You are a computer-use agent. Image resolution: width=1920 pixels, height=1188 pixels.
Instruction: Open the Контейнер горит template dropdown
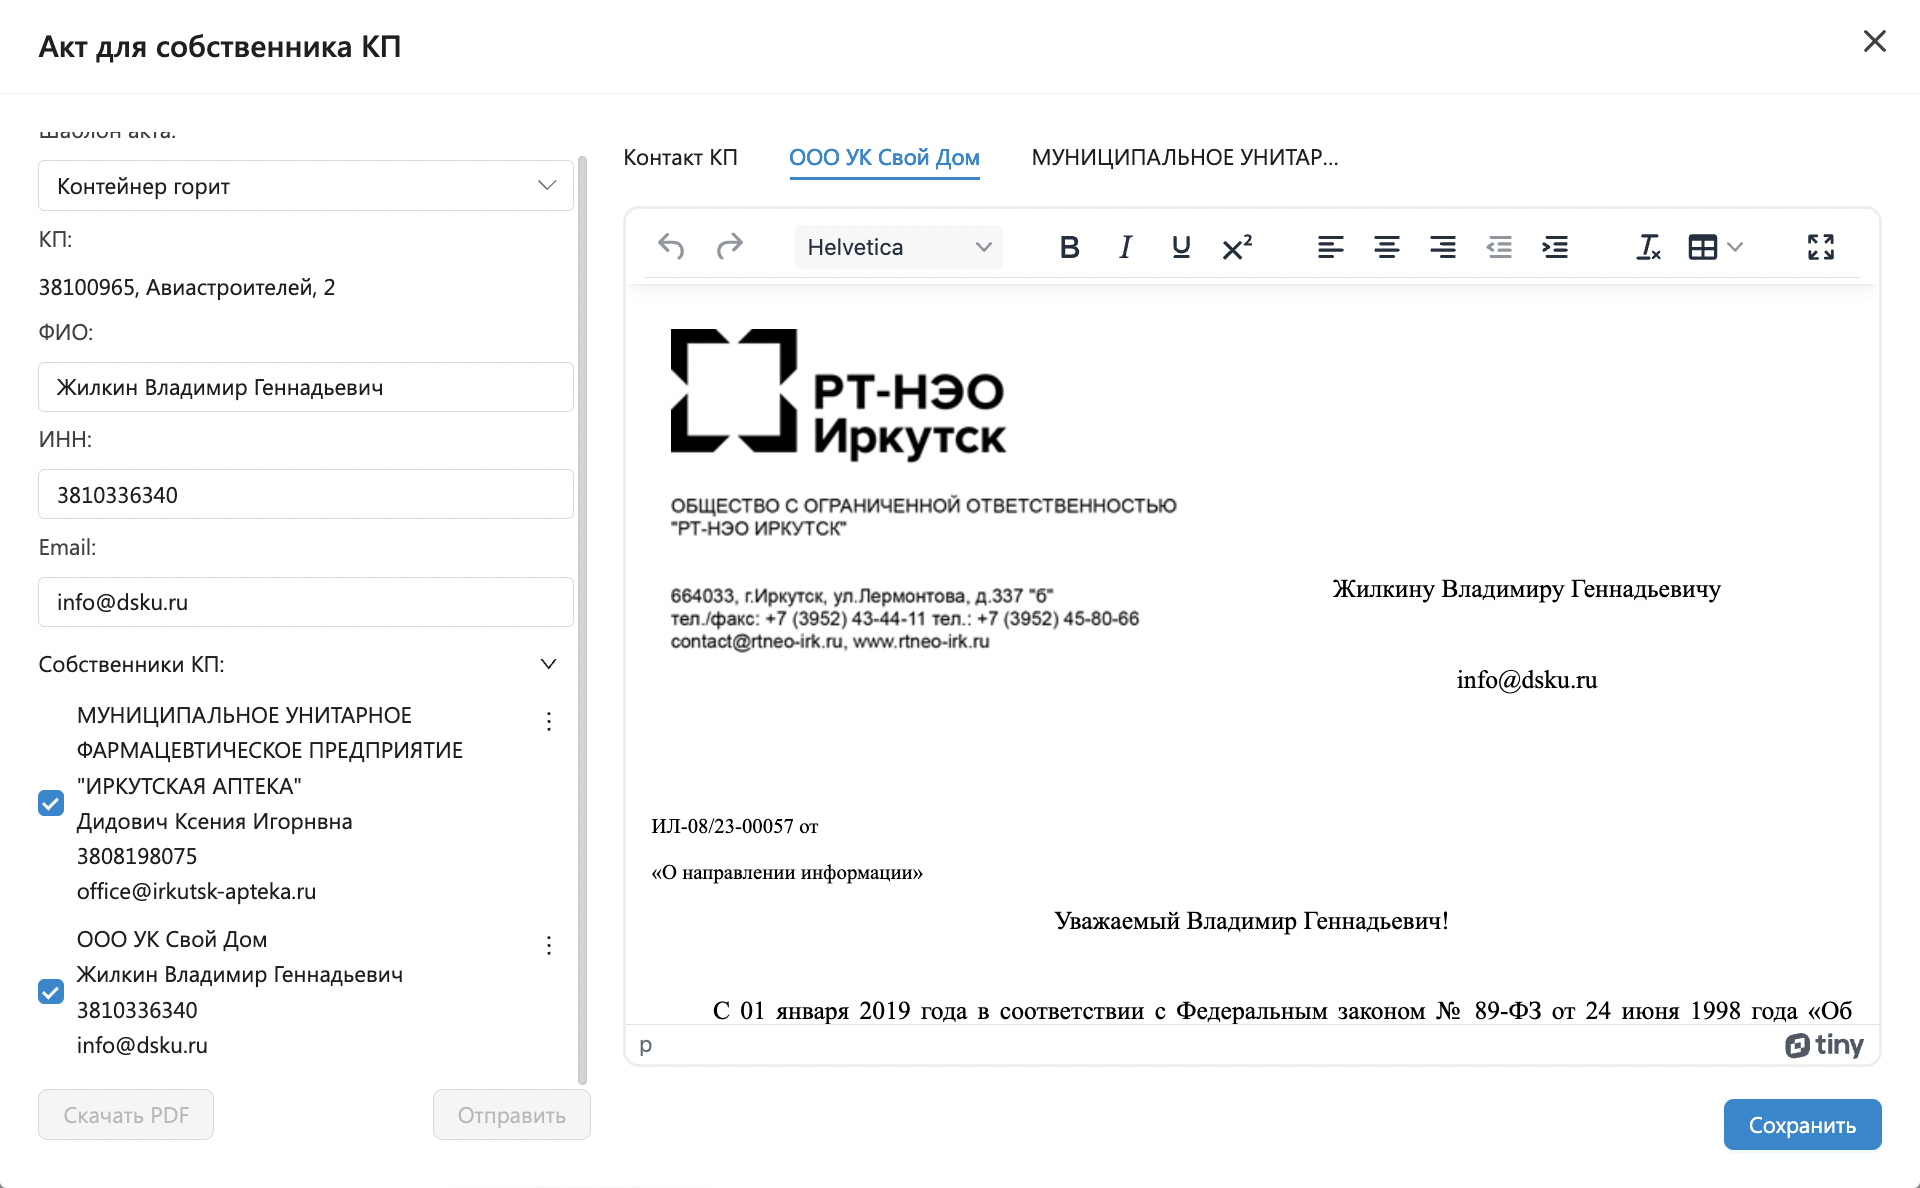click(x=305, y=186)
